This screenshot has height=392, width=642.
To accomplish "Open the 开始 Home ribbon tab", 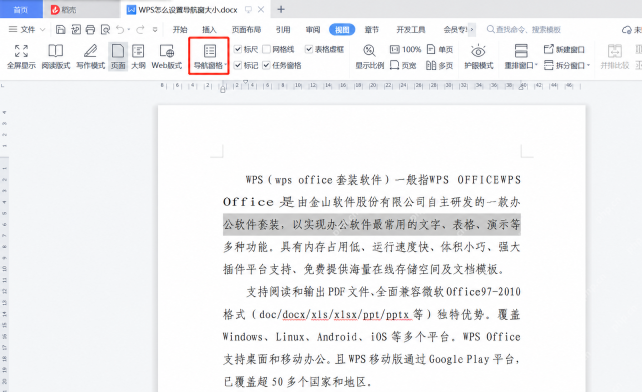I will (x=180, y=29).
